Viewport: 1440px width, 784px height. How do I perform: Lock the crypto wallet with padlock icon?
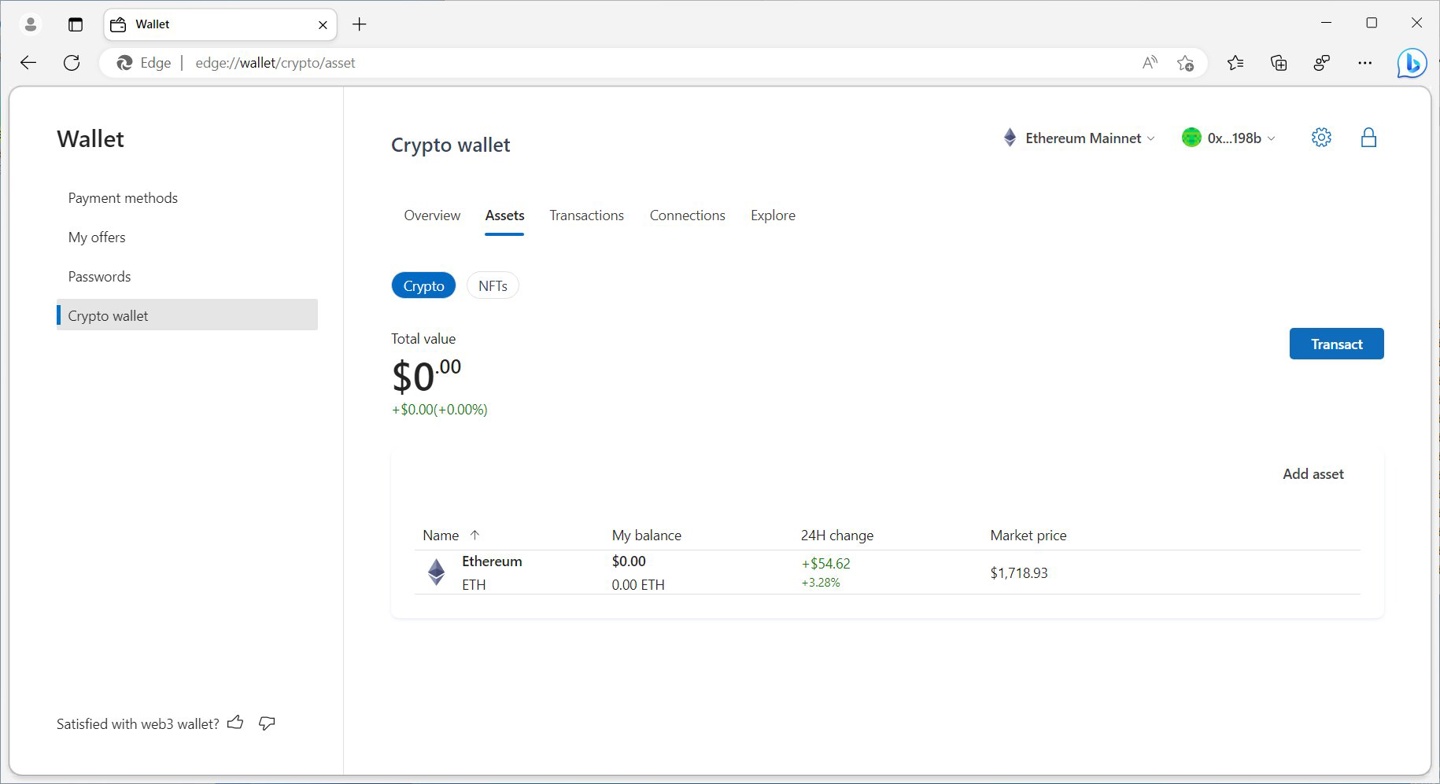coord(1368,138)
